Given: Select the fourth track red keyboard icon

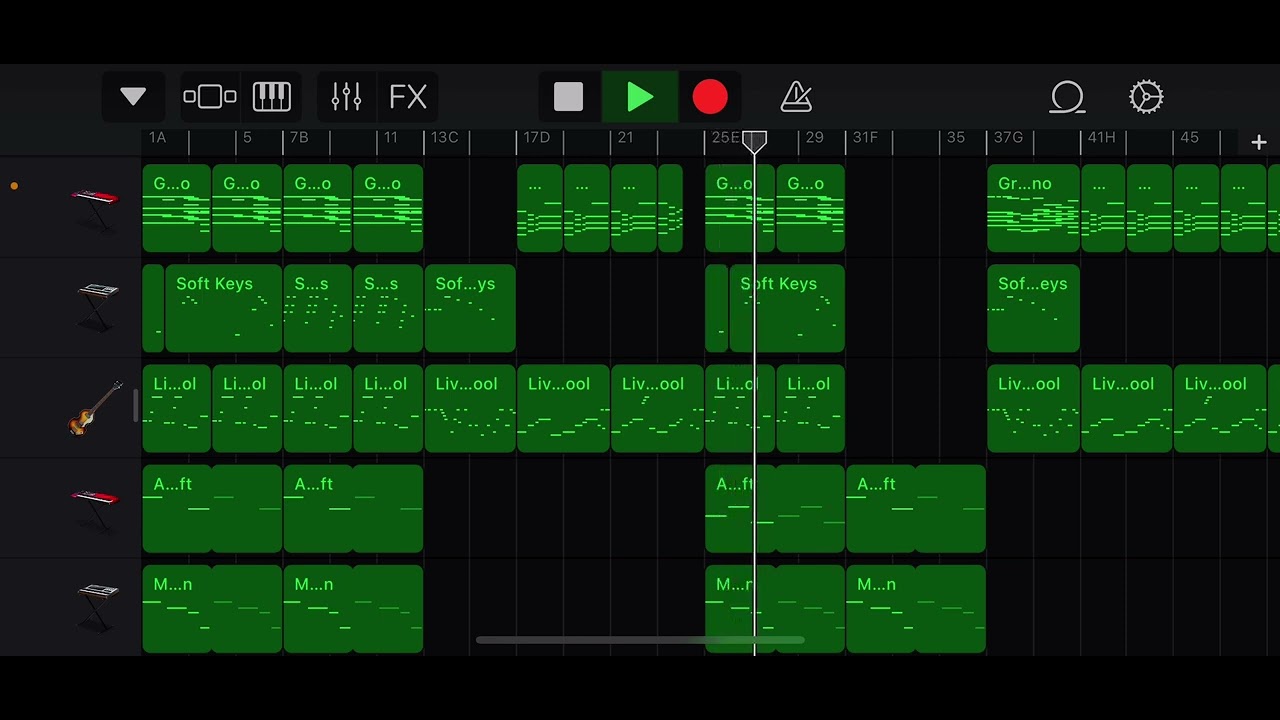Looking at the screenshot, I should point(95,507).
